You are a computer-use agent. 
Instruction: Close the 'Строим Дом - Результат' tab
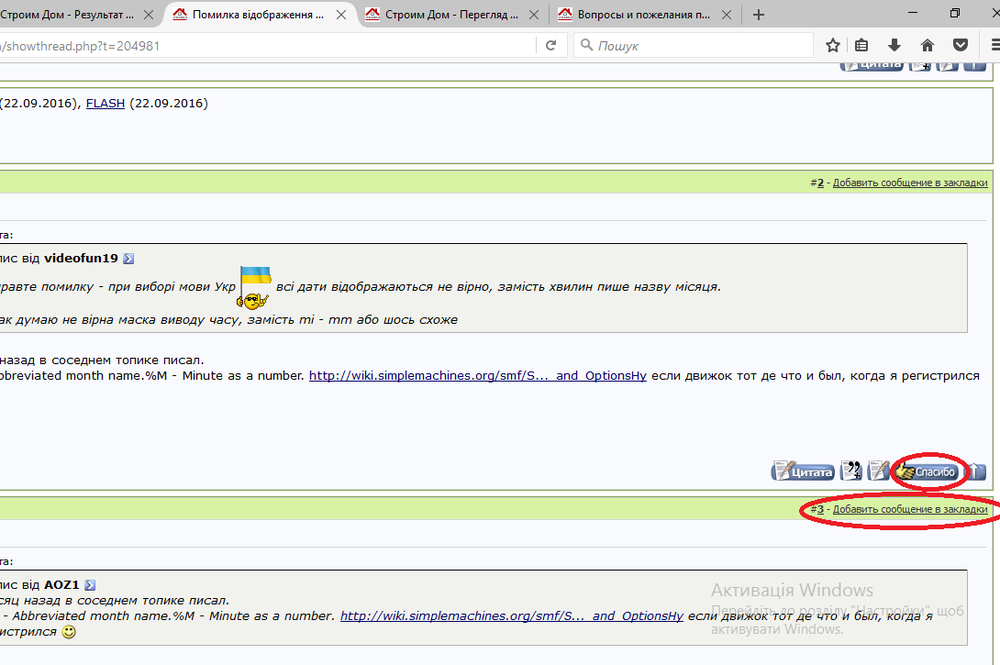click(148, 15)
